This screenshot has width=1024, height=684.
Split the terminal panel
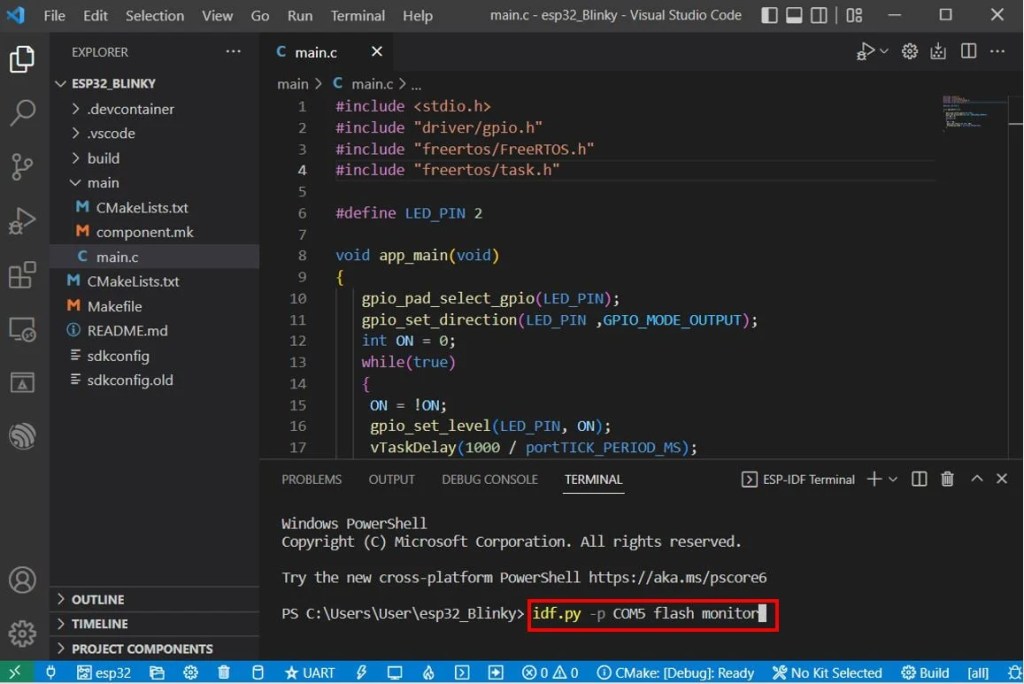pos(918,479)
